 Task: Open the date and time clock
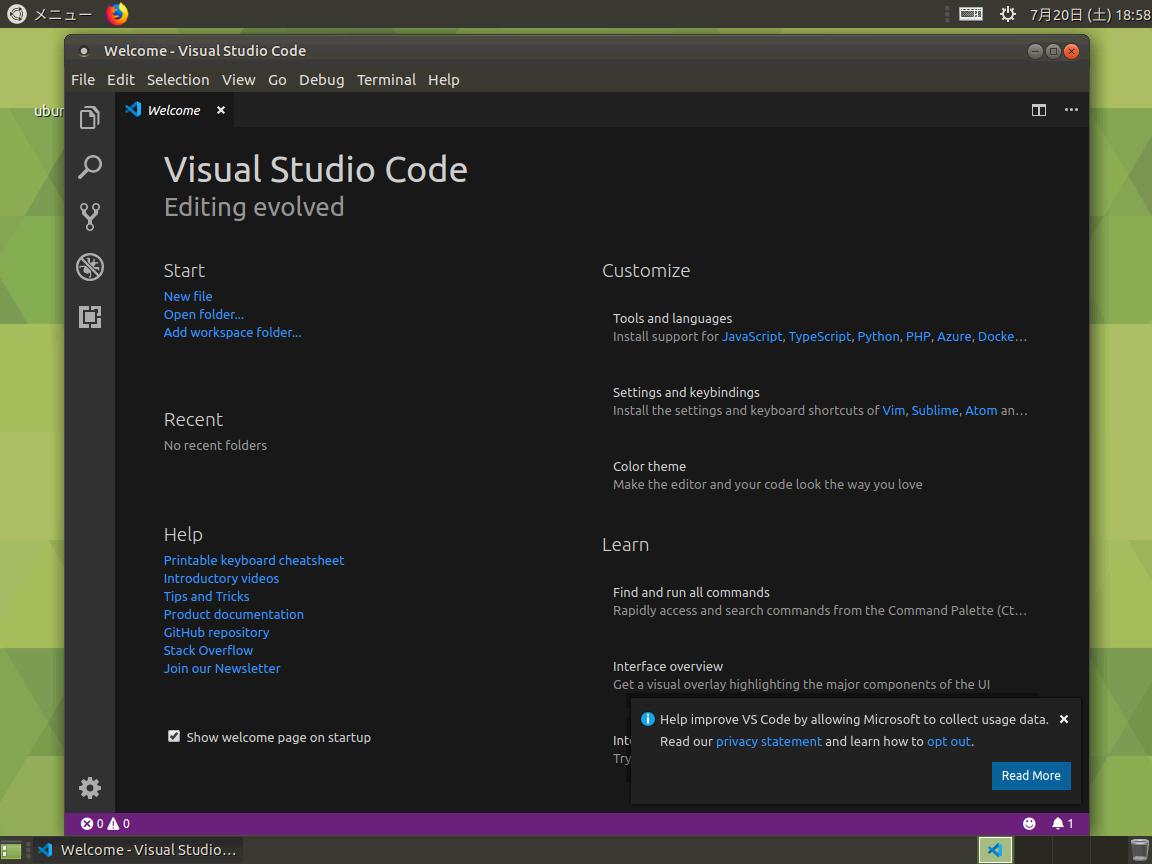point(1090,15)
